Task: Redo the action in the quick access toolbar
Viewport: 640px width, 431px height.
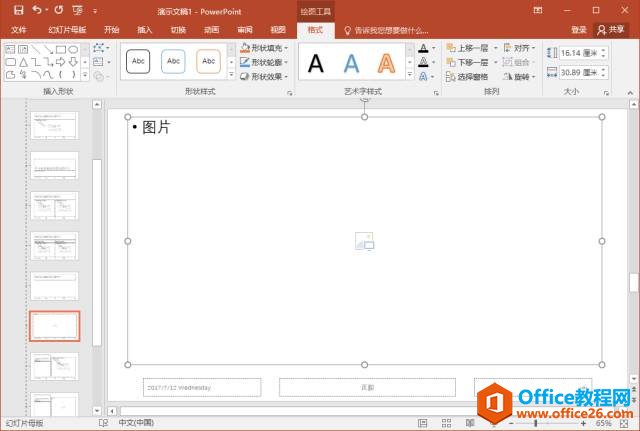Action: click(x=59, y=10)
